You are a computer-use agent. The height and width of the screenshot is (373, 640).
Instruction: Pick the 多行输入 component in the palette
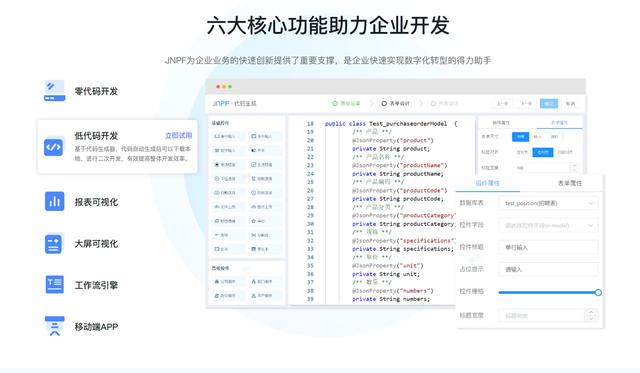click(x=265, y=136)
